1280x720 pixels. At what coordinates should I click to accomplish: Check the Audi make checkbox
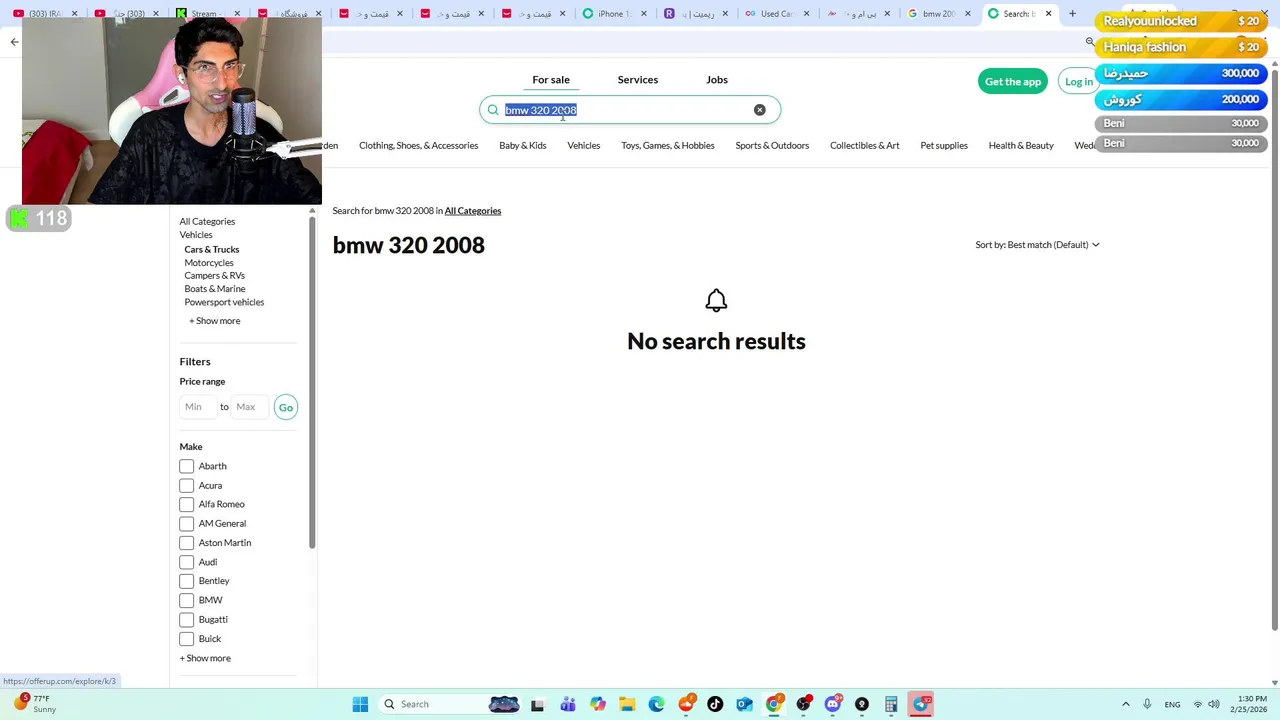[186, 562]
